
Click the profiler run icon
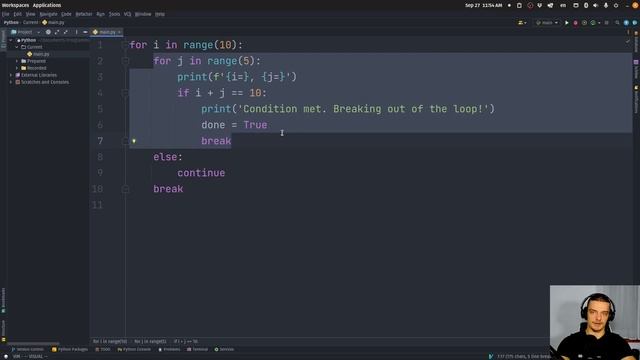[x=594, y=23]
